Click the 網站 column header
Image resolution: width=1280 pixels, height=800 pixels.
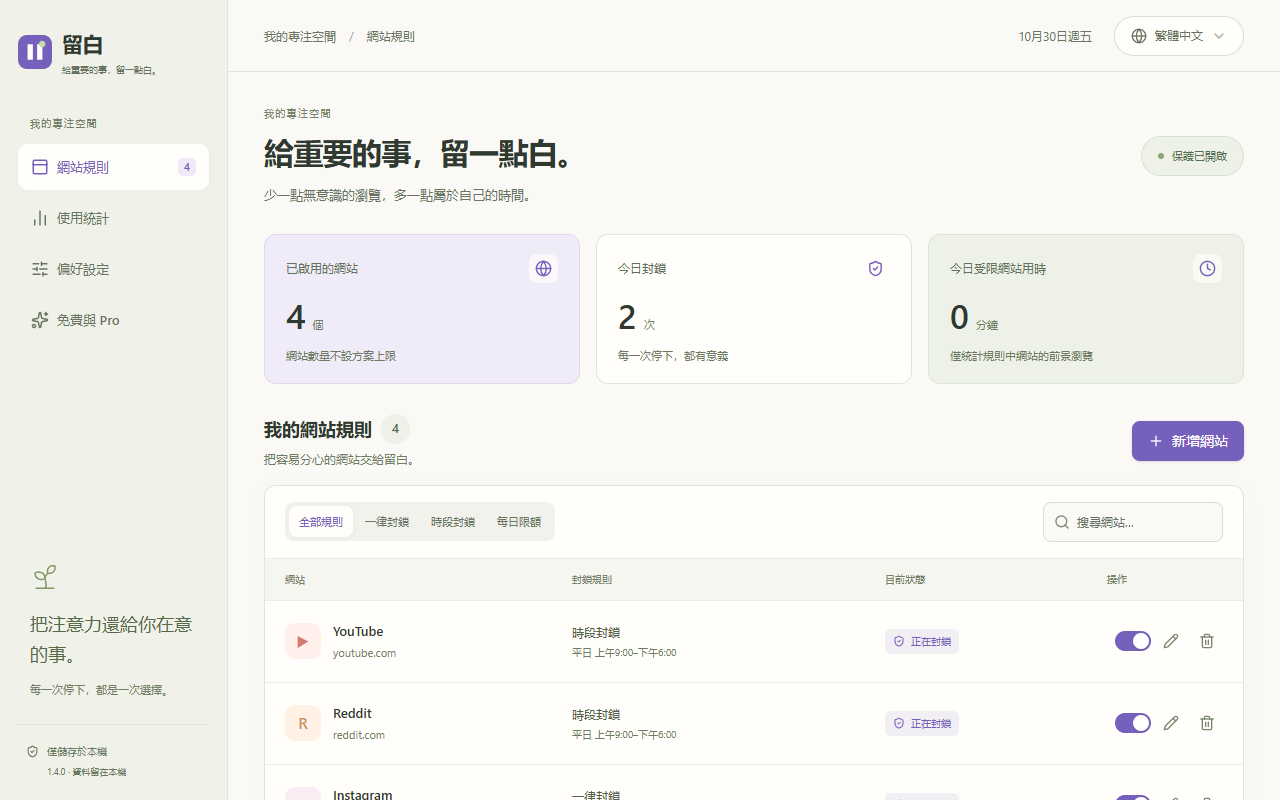click(x=295, y=580)
